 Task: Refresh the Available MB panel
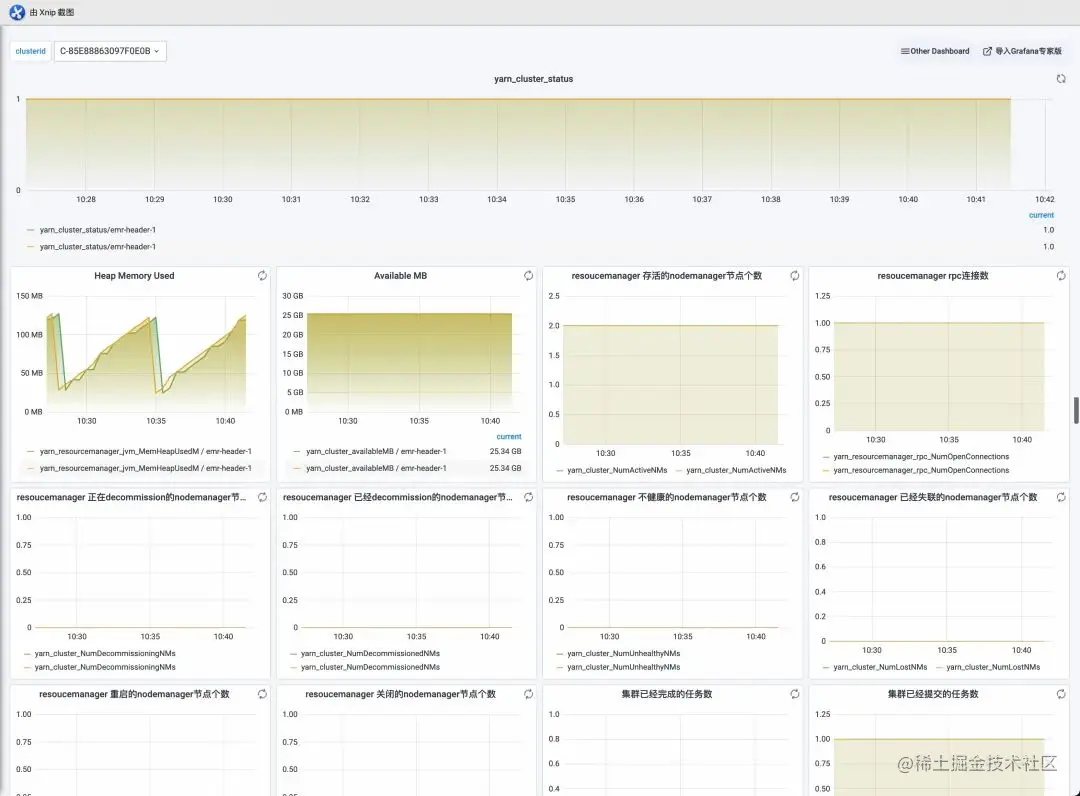(528, 275)
